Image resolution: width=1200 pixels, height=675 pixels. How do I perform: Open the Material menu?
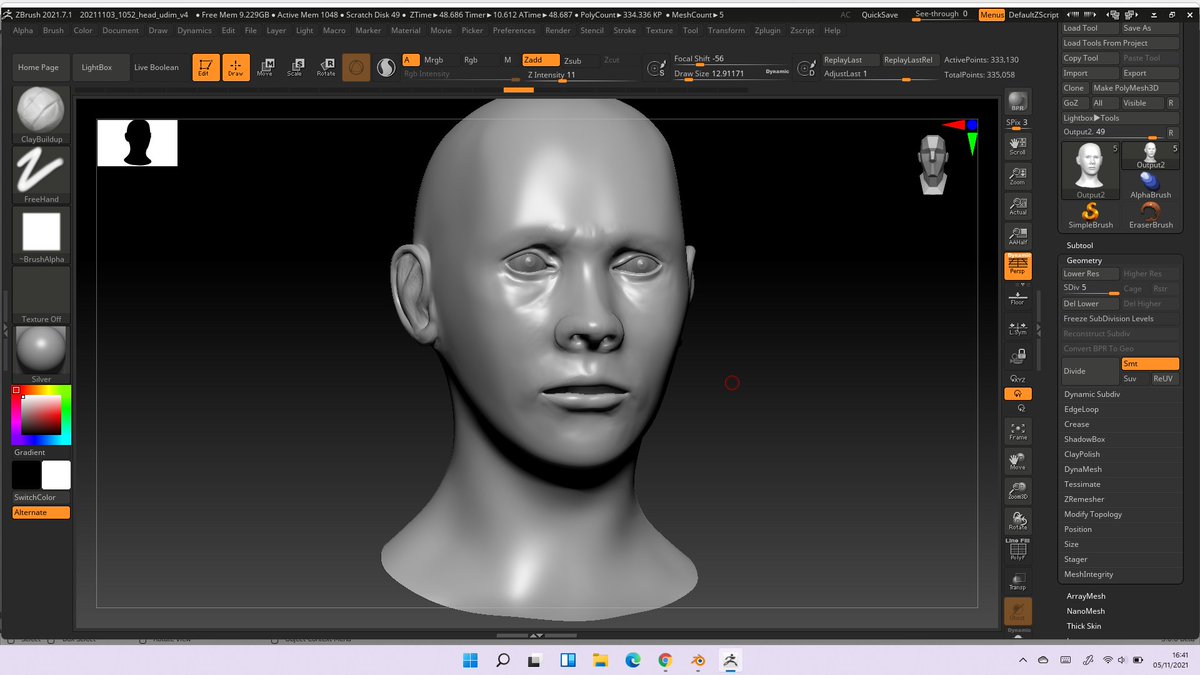[406, 31]
